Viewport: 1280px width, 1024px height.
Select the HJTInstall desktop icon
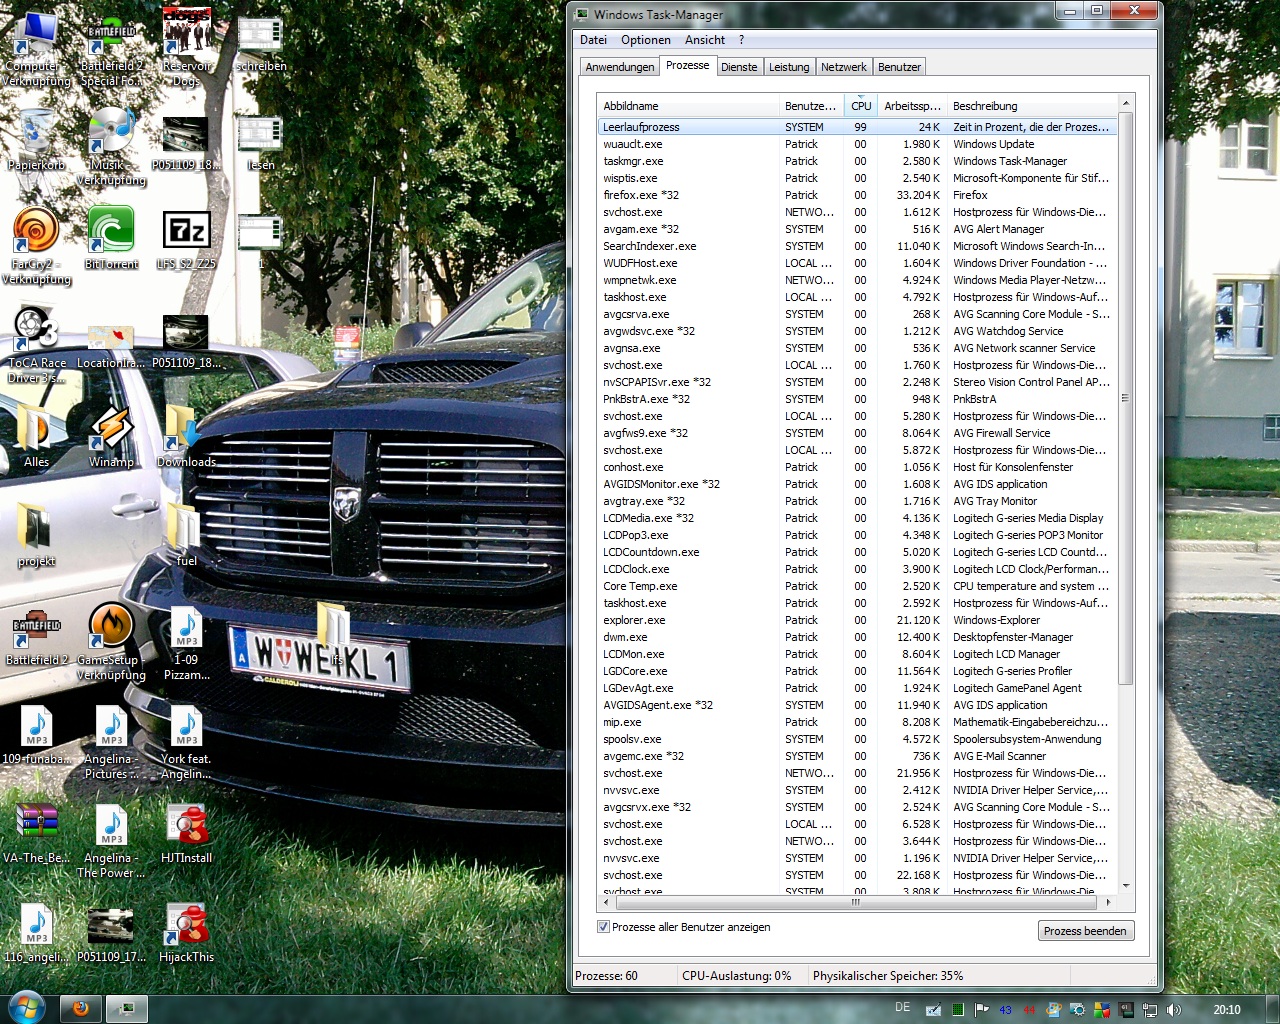point(186,833)
